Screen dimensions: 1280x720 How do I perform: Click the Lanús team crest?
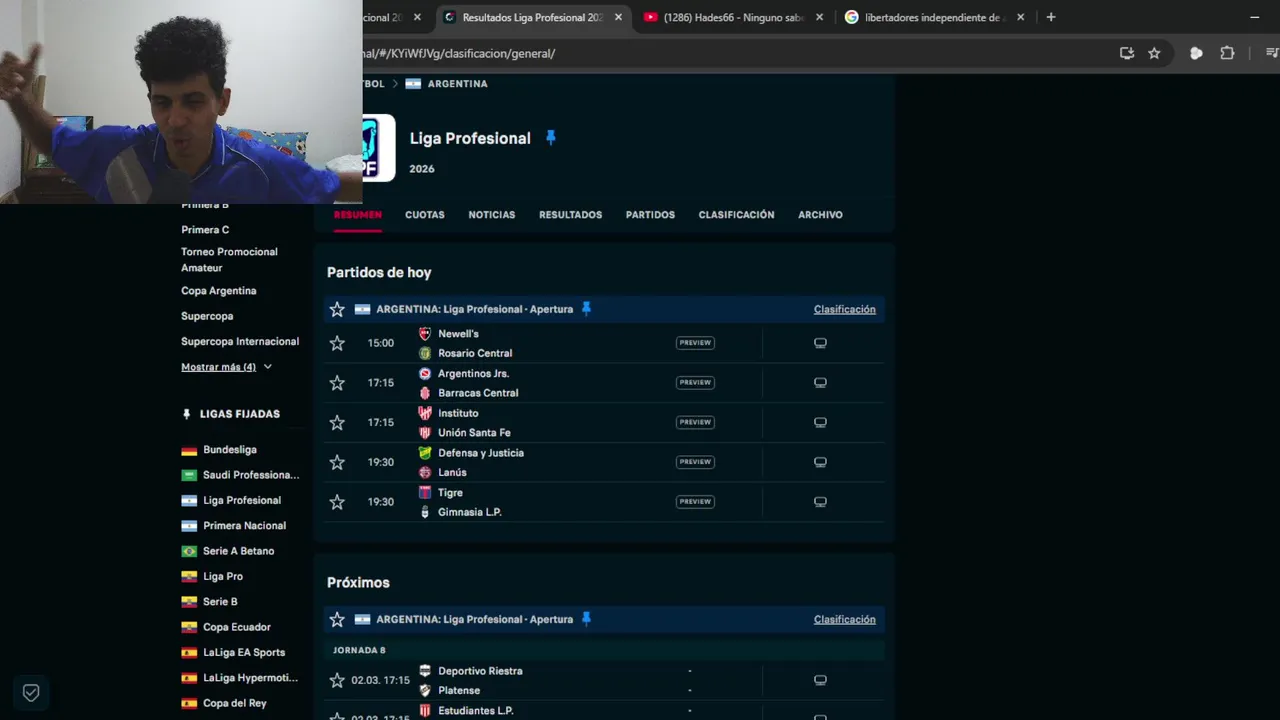(x=425, y=472)
